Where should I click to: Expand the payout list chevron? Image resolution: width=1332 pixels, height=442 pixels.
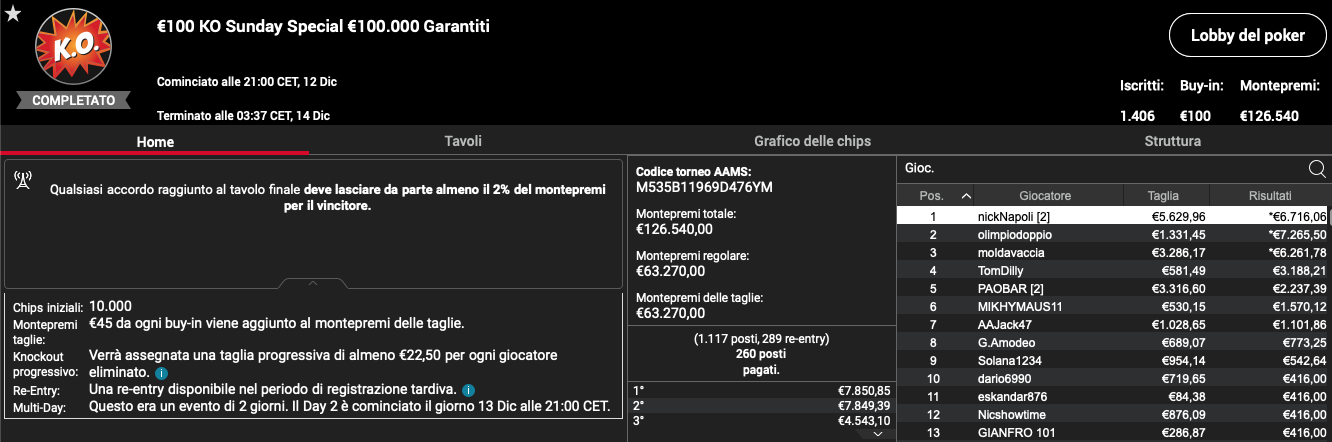(877, 434)
